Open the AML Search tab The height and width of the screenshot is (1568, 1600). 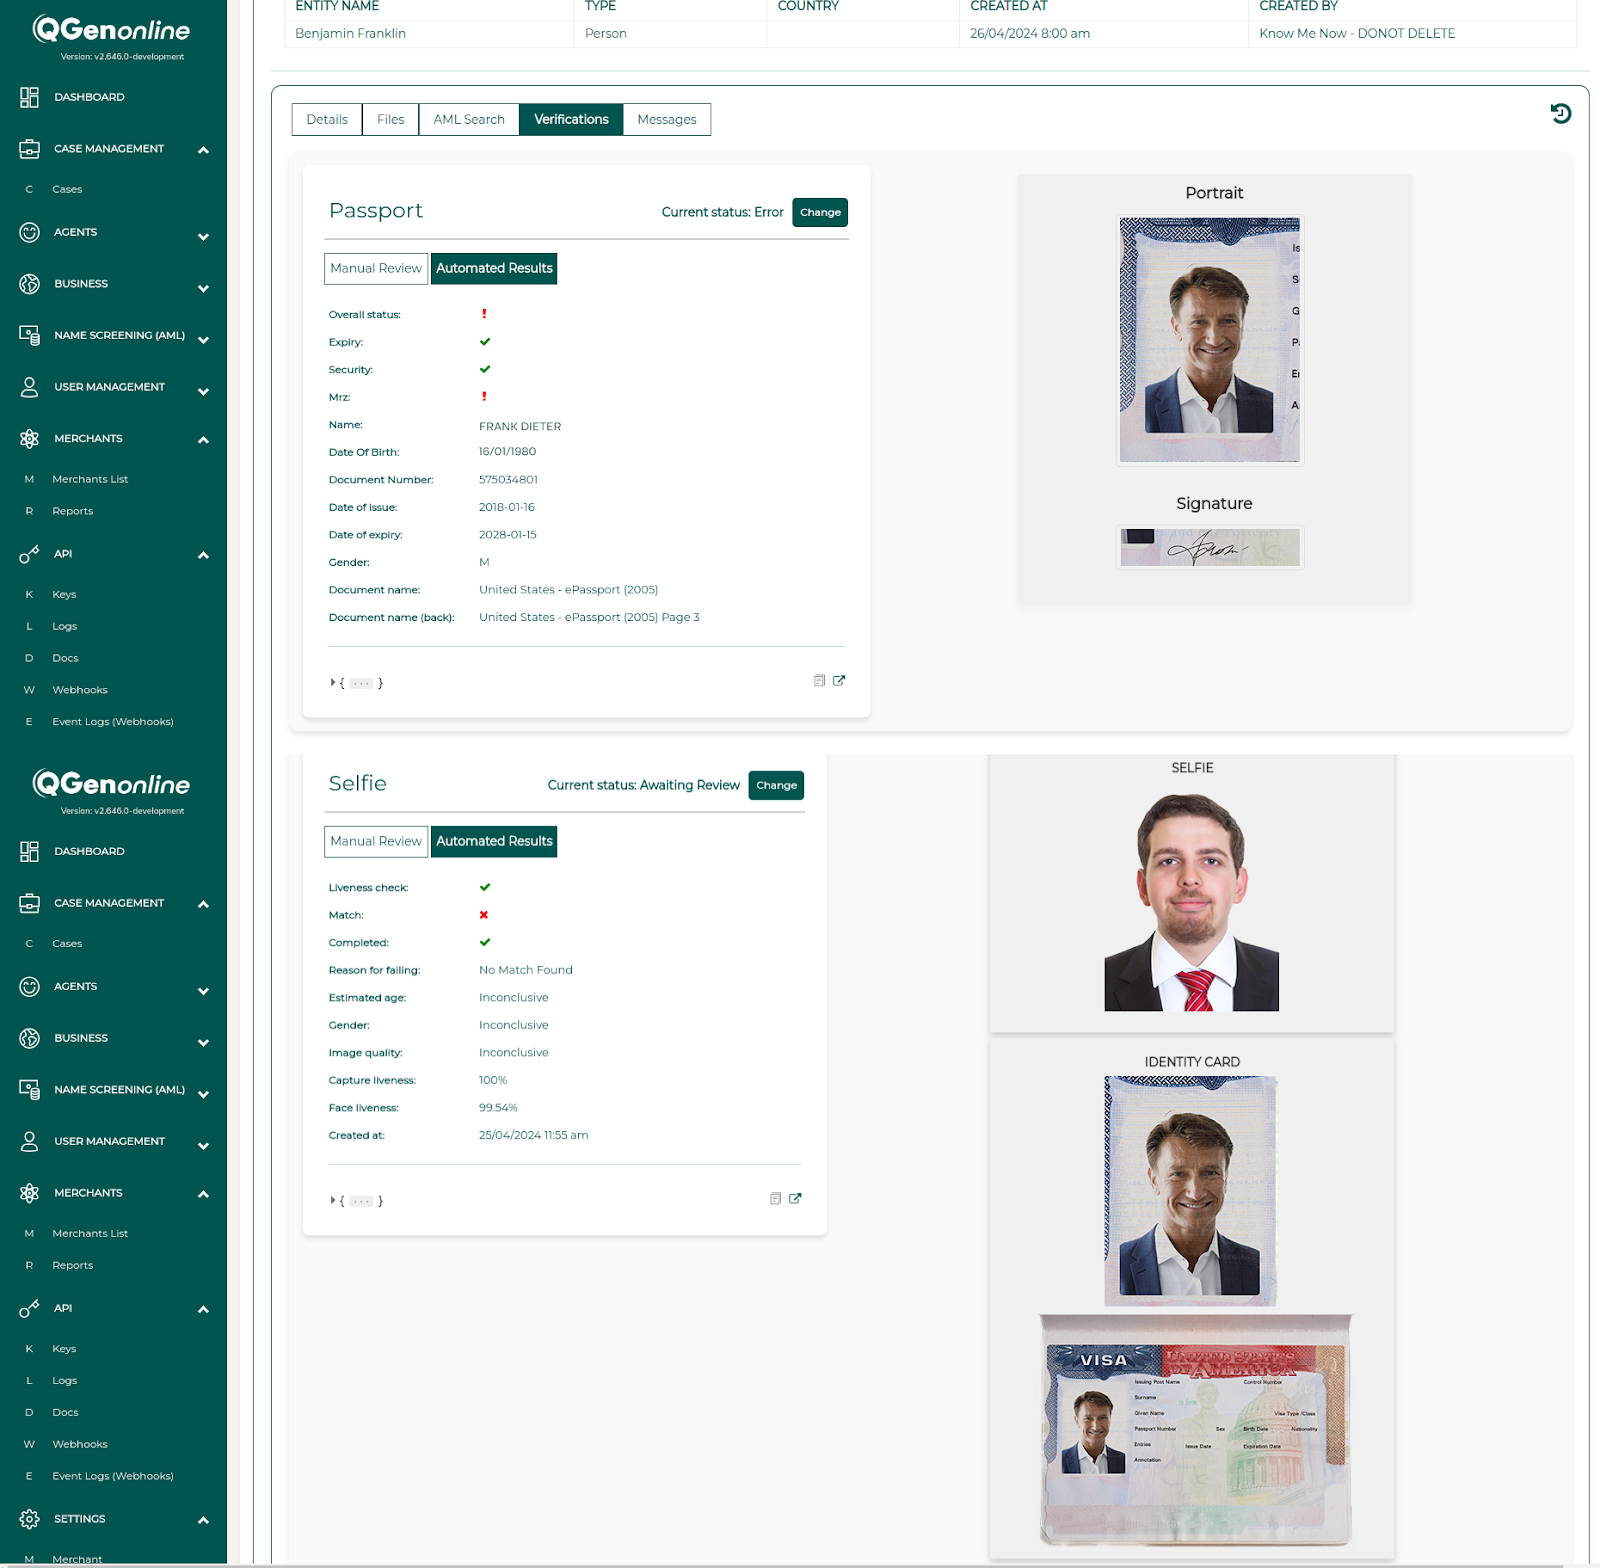click(x=468, y=119)
